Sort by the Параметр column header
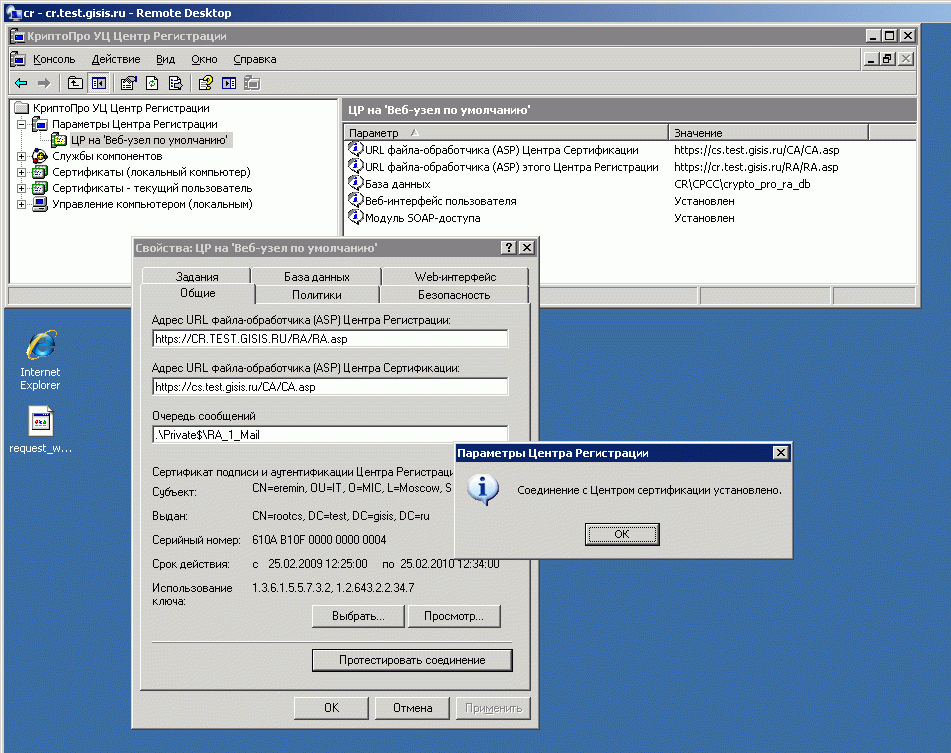 (506, 133)
